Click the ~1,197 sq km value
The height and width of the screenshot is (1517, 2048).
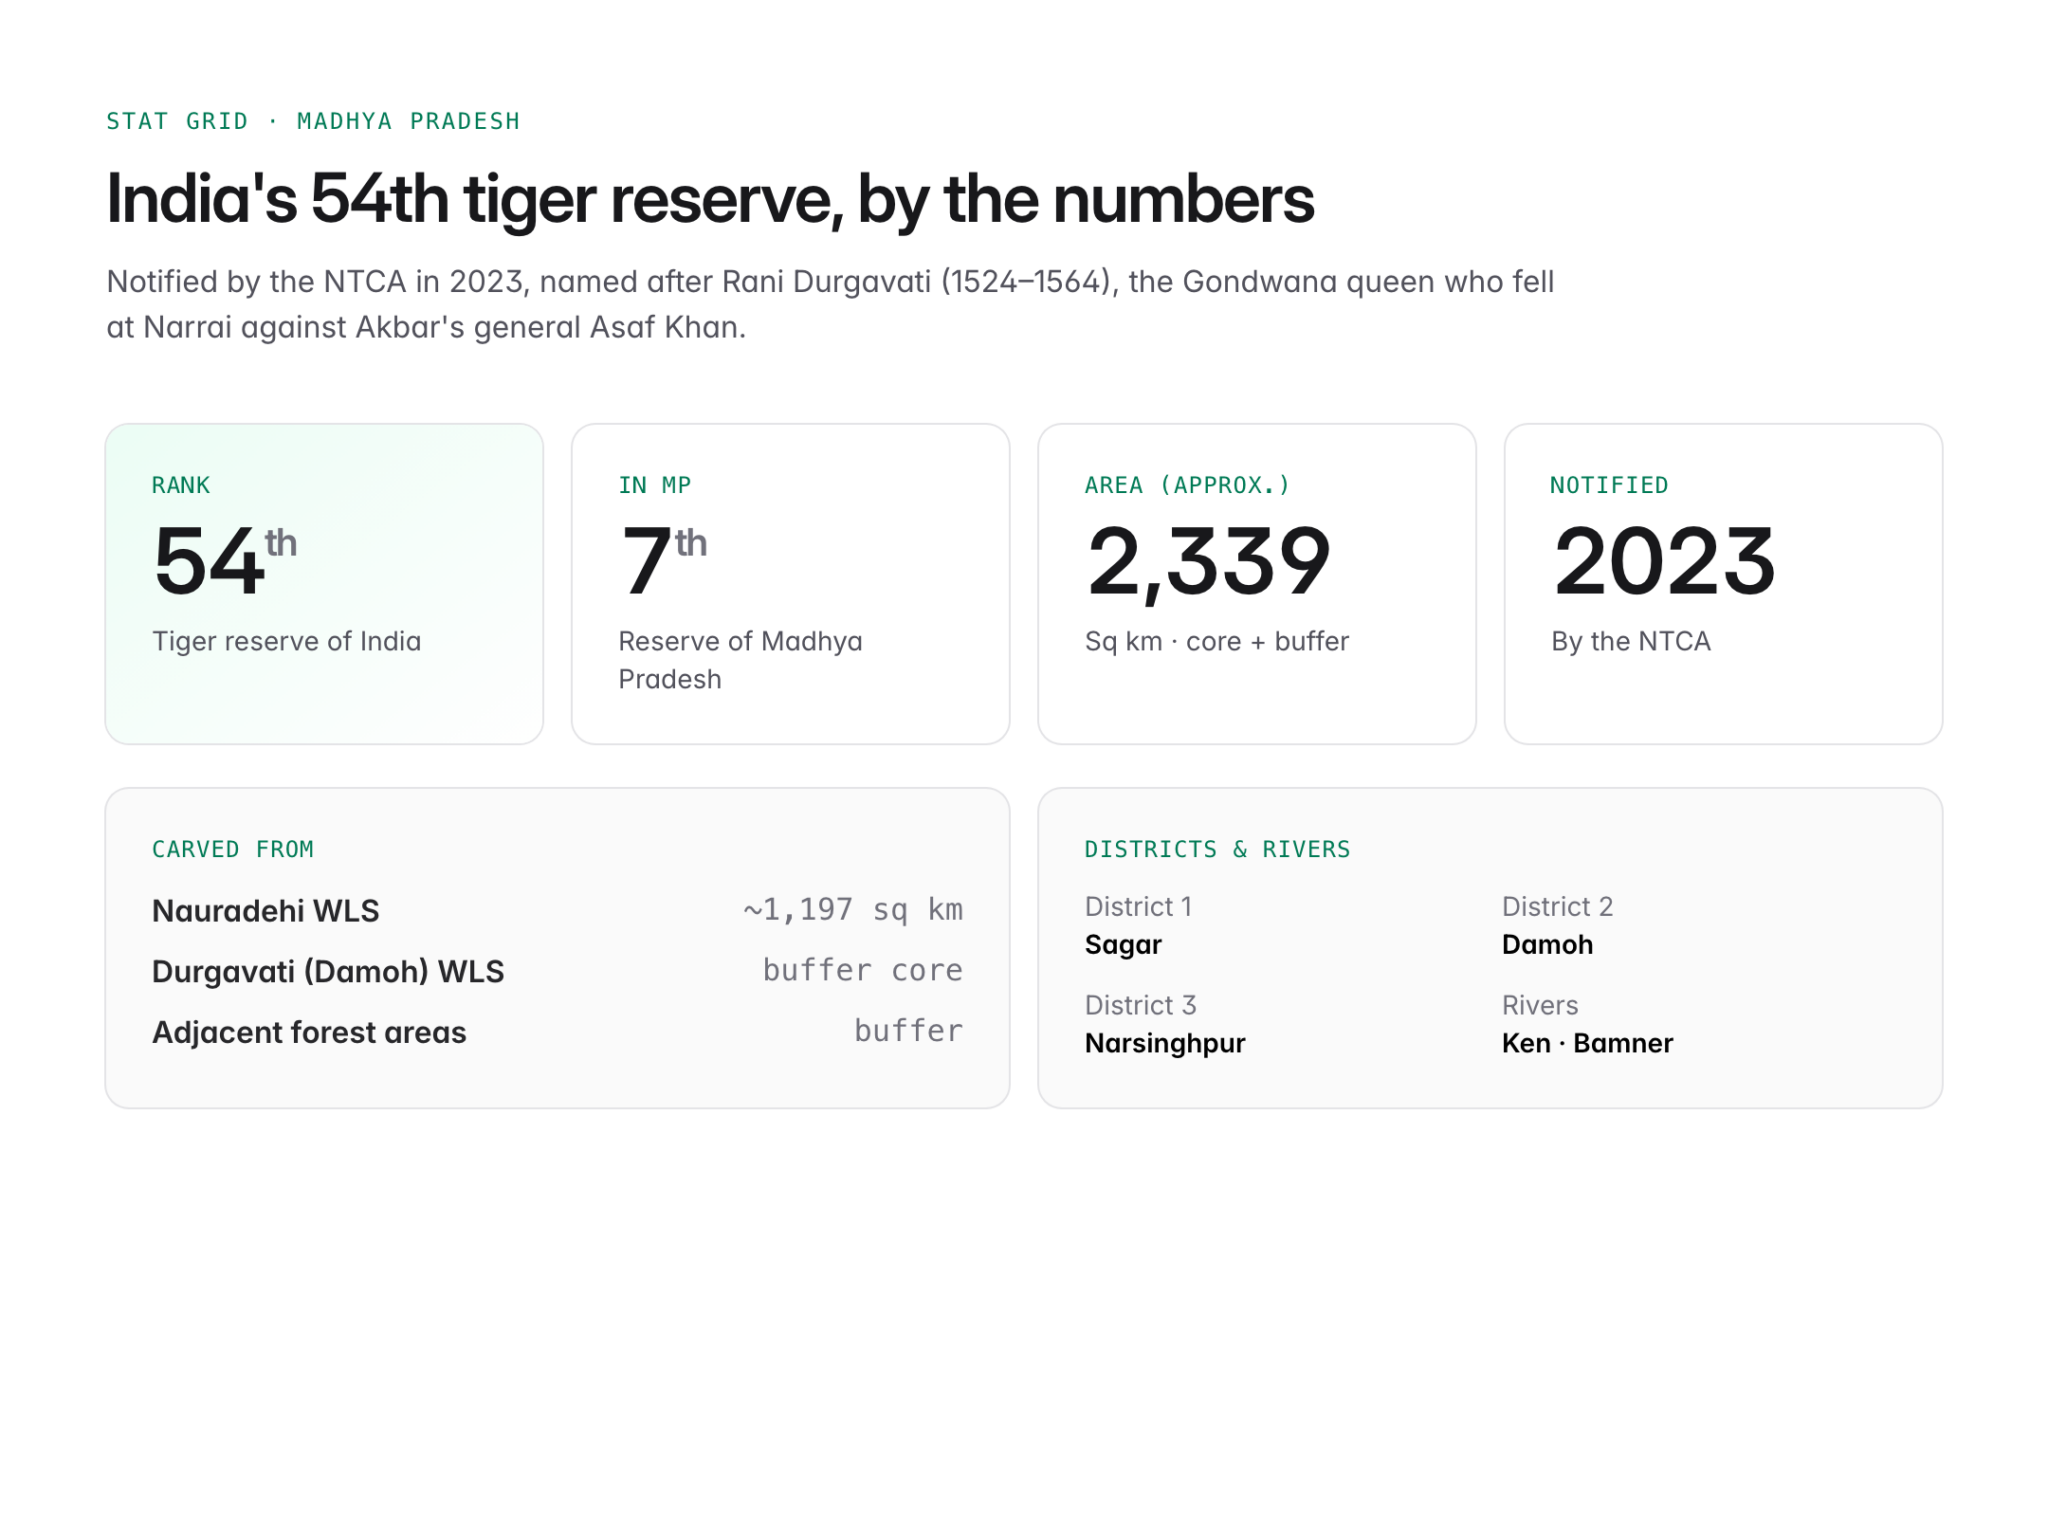[853, 909]
